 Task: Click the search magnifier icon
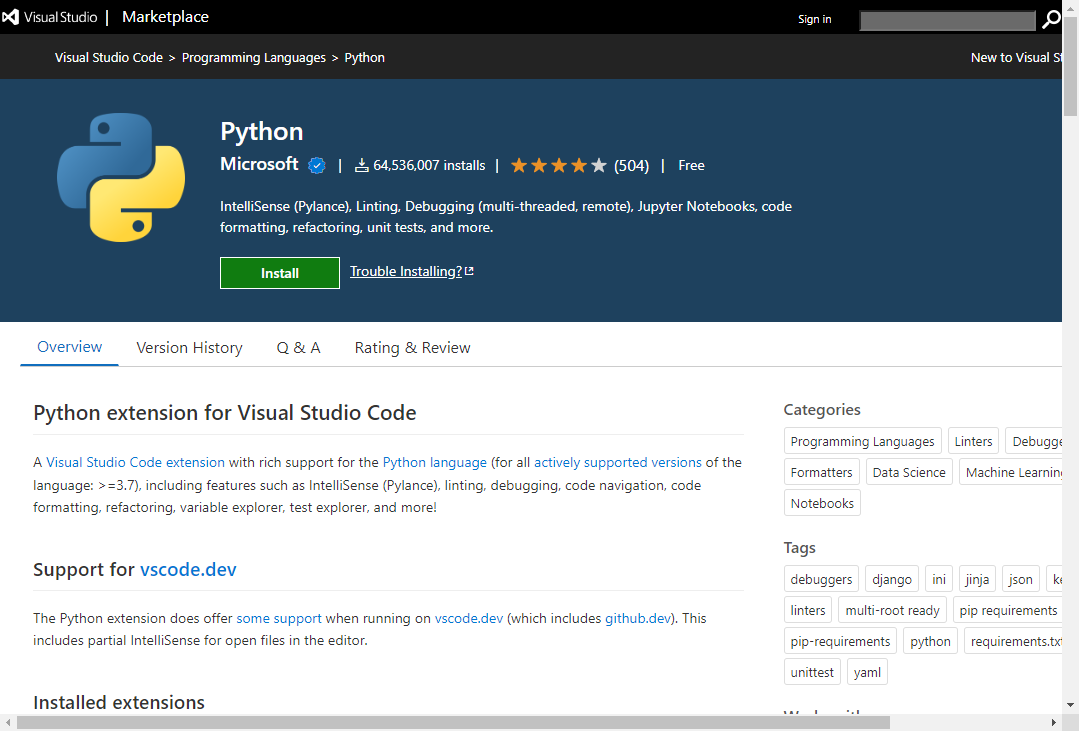coord(1051,19)
